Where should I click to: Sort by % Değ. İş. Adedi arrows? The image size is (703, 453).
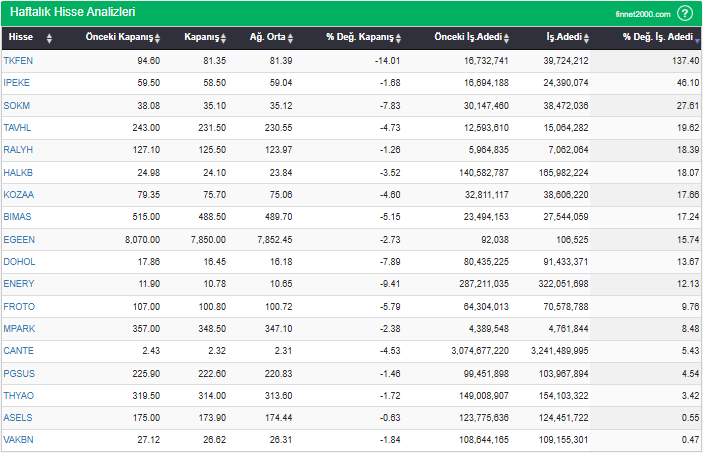695,38
